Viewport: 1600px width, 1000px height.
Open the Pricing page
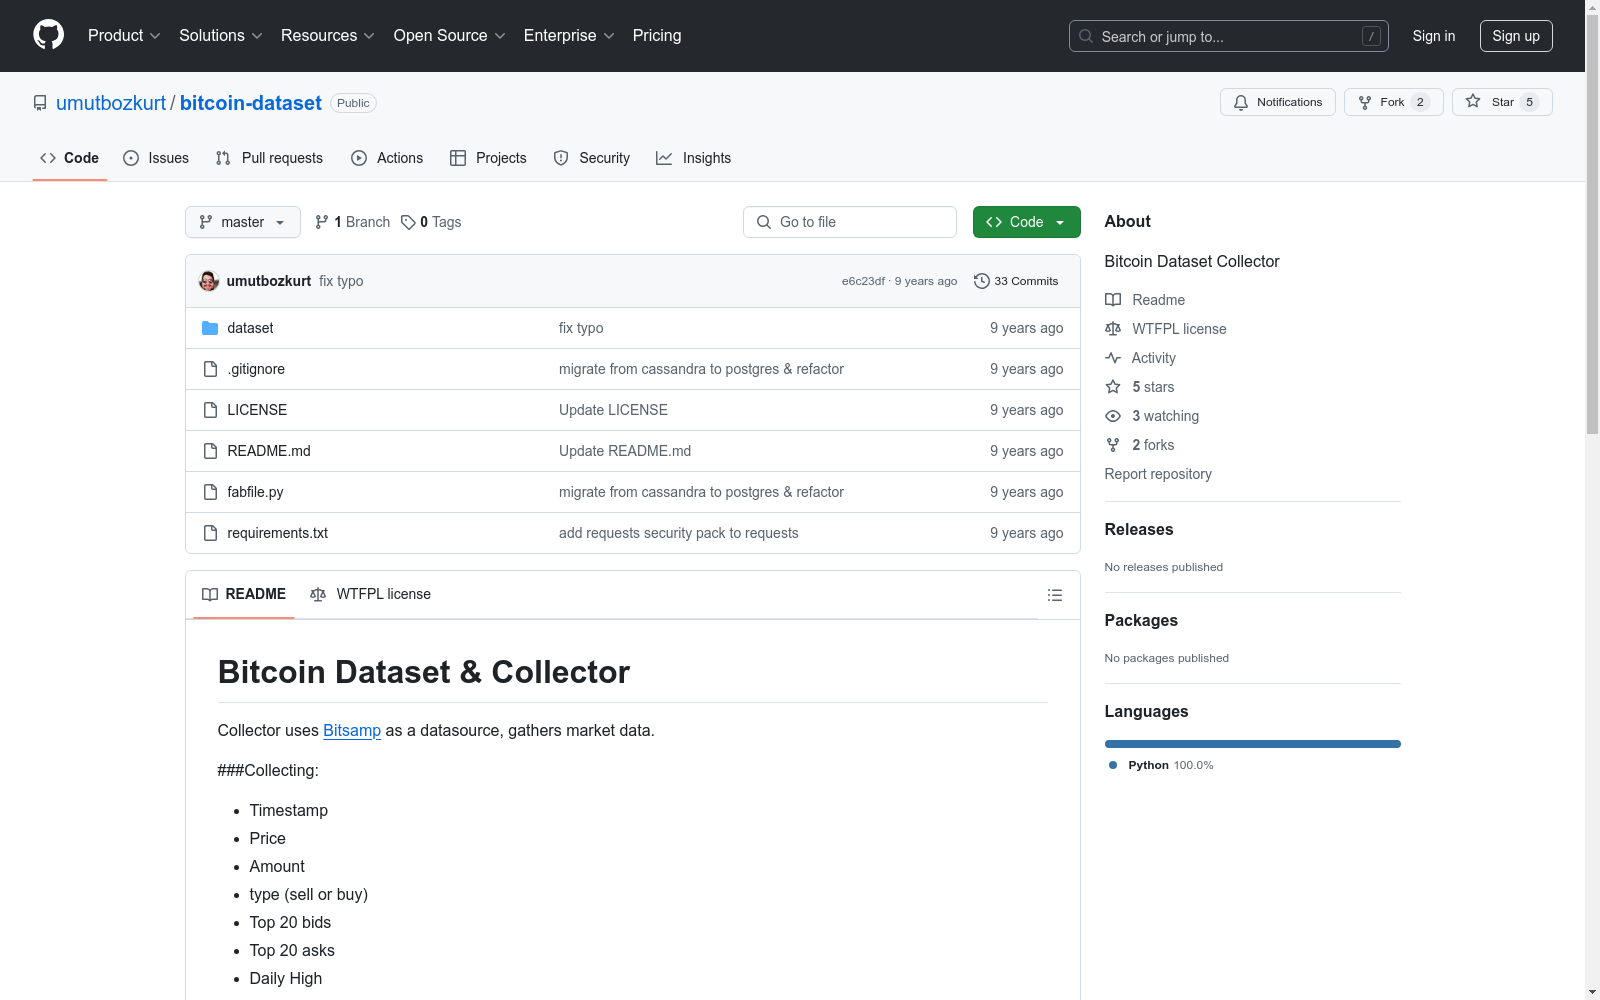[x=657, y=35]
